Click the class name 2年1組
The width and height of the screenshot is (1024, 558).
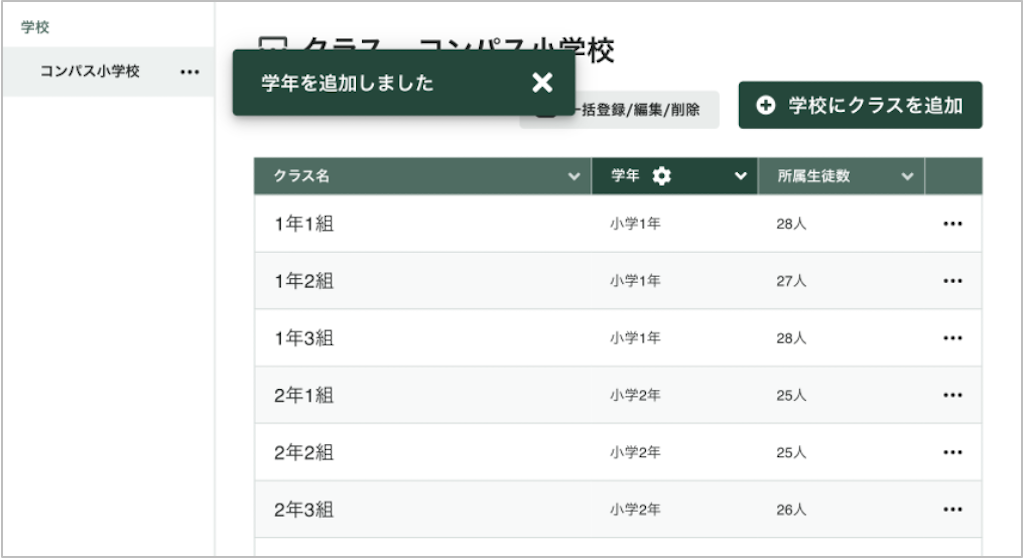point(304,395)
